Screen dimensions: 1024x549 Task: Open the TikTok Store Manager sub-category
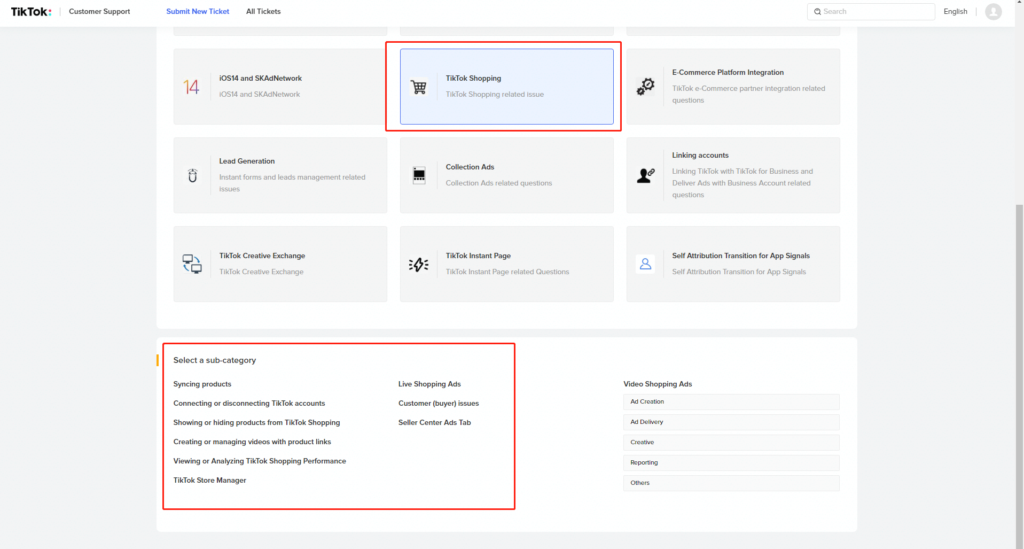[210, 480]
